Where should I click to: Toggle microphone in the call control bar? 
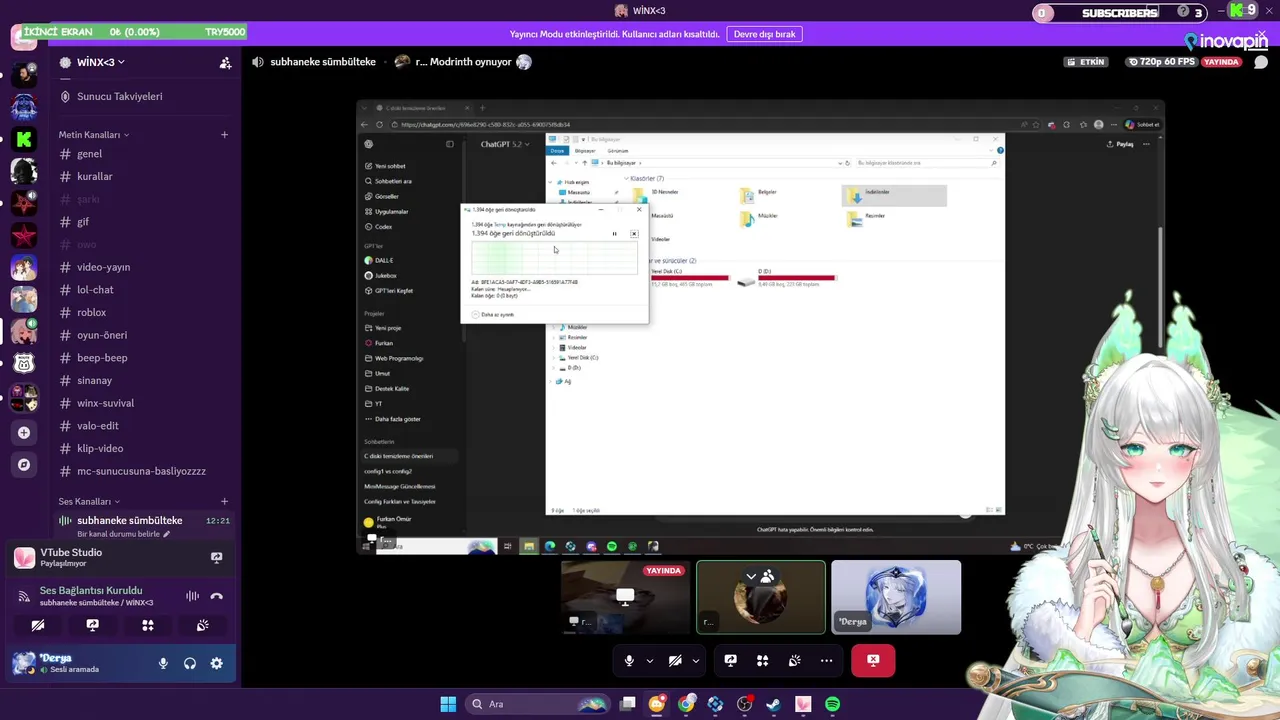(x=629, y=661)
